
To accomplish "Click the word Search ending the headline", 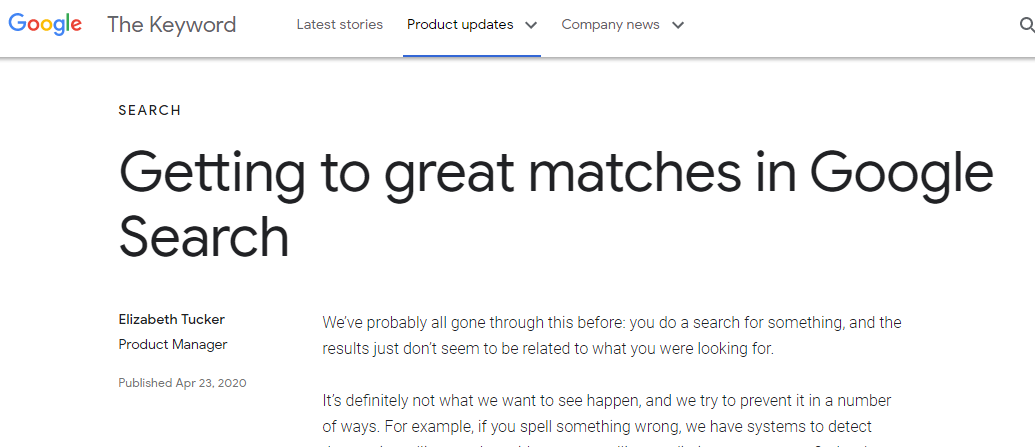I will [204, 236].
